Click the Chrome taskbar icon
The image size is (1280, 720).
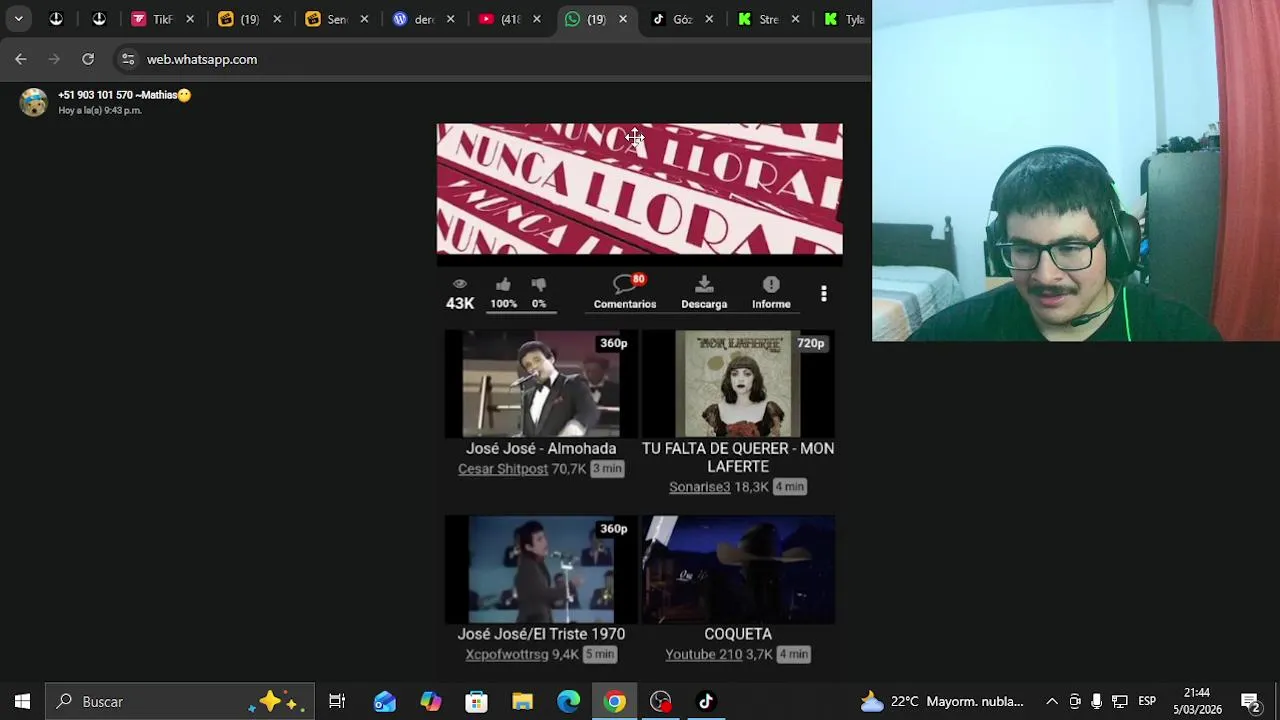[615, 701]
